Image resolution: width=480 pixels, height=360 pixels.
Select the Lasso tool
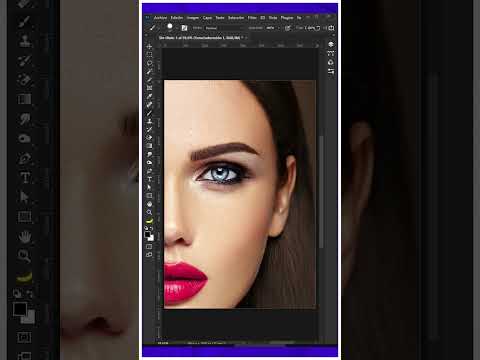coord(149,63)
